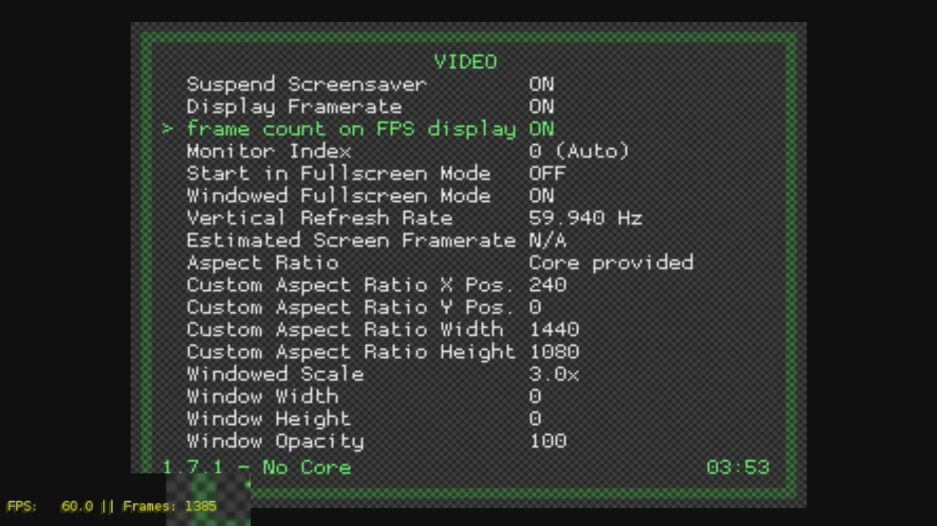The image size is (937, 526).
Task: Select Custom Aspect Ratio Height
Action: (x=351, y=352)
